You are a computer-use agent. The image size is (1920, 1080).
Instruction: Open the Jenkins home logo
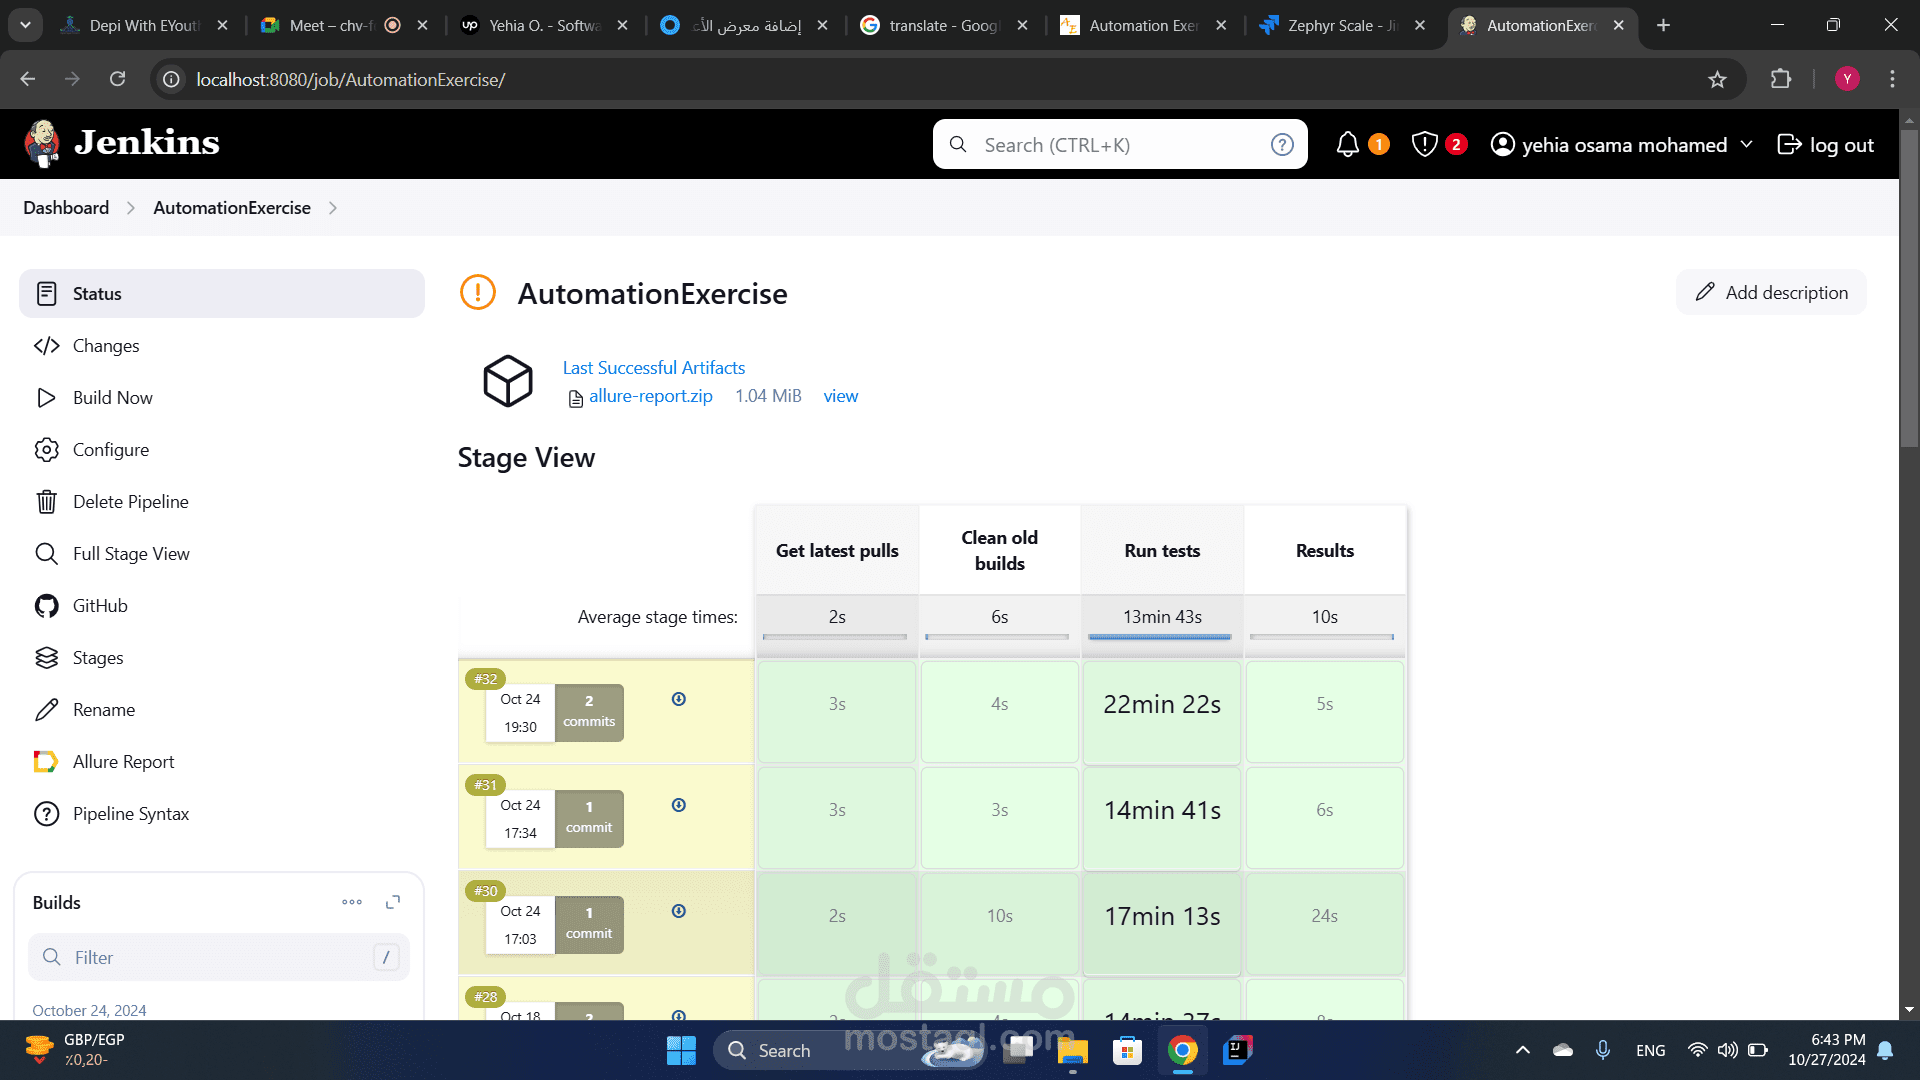tap(121, 143)
